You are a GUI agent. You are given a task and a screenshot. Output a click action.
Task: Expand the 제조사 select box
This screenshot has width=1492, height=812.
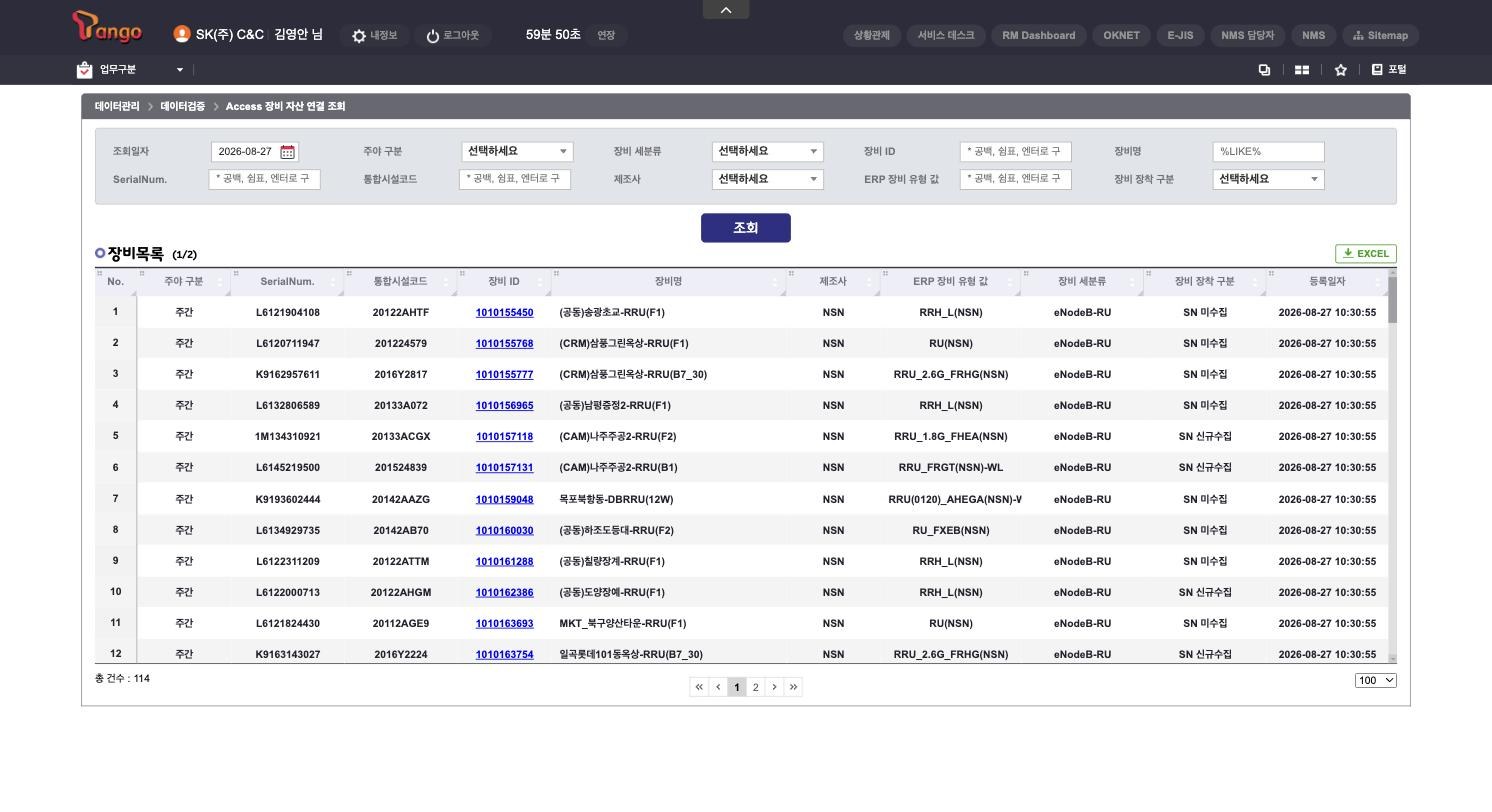pos(767,180)
